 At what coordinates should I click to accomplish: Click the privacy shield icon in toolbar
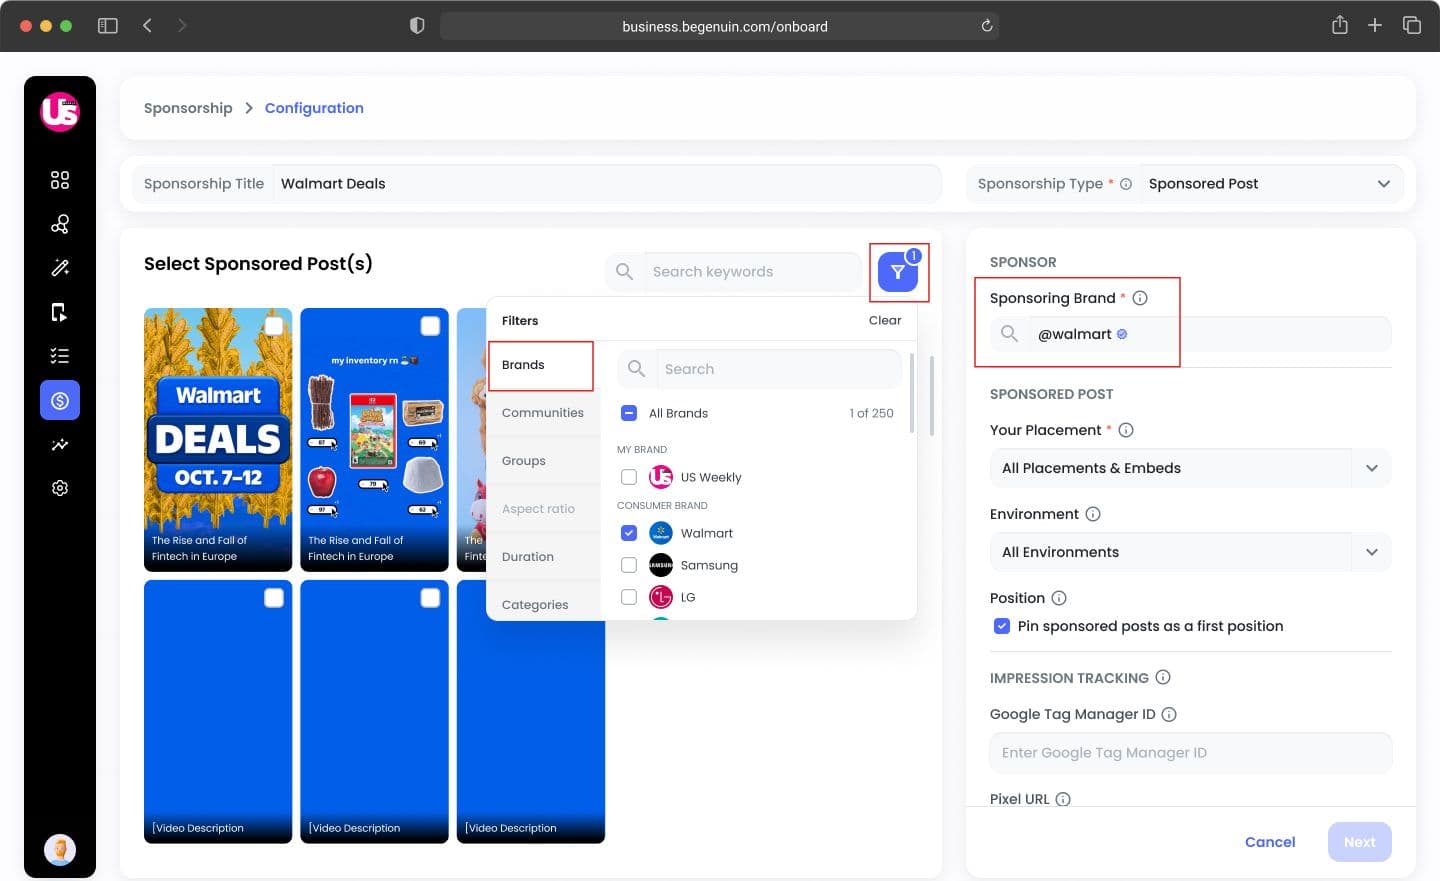(417, 26)
